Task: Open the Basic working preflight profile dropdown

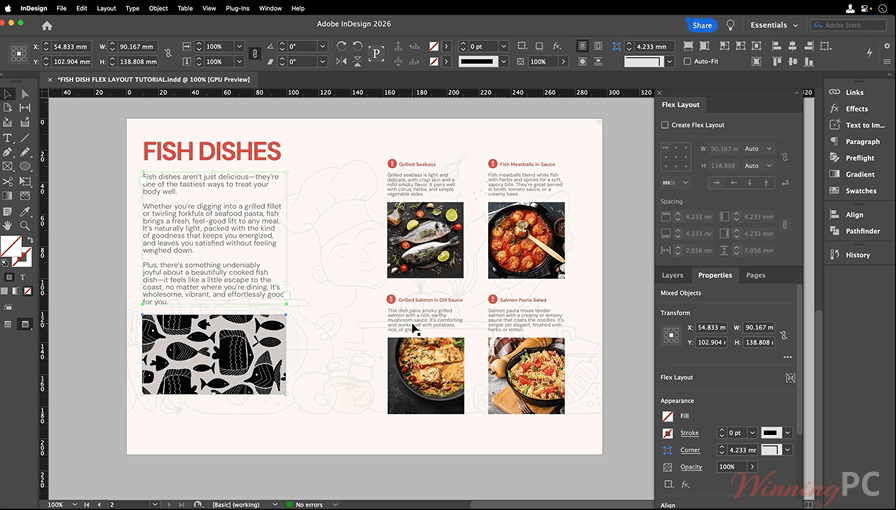Action: coord(275,505)
